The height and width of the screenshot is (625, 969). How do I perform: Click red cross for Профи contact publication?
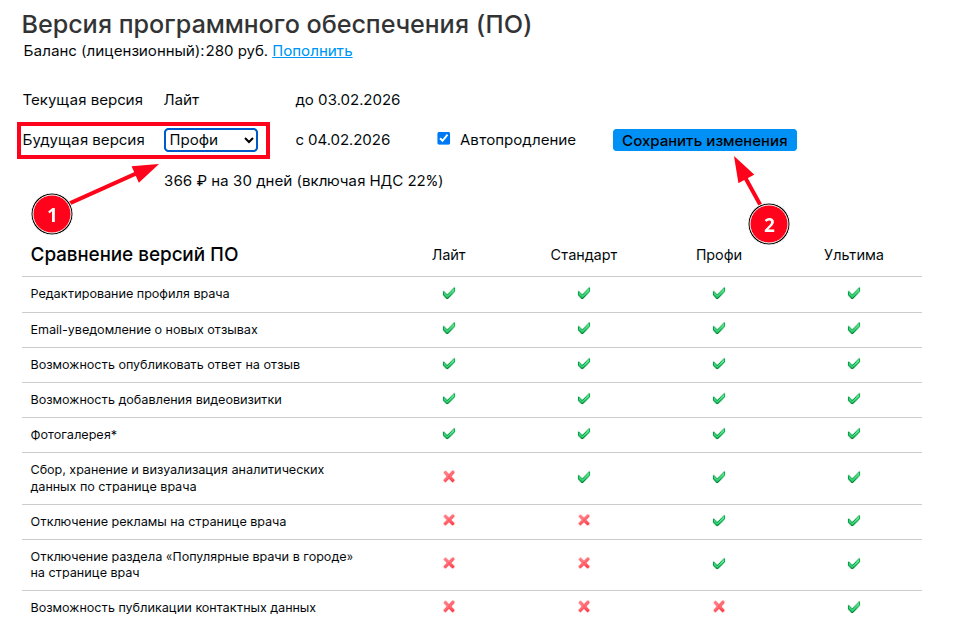(718, 607)
